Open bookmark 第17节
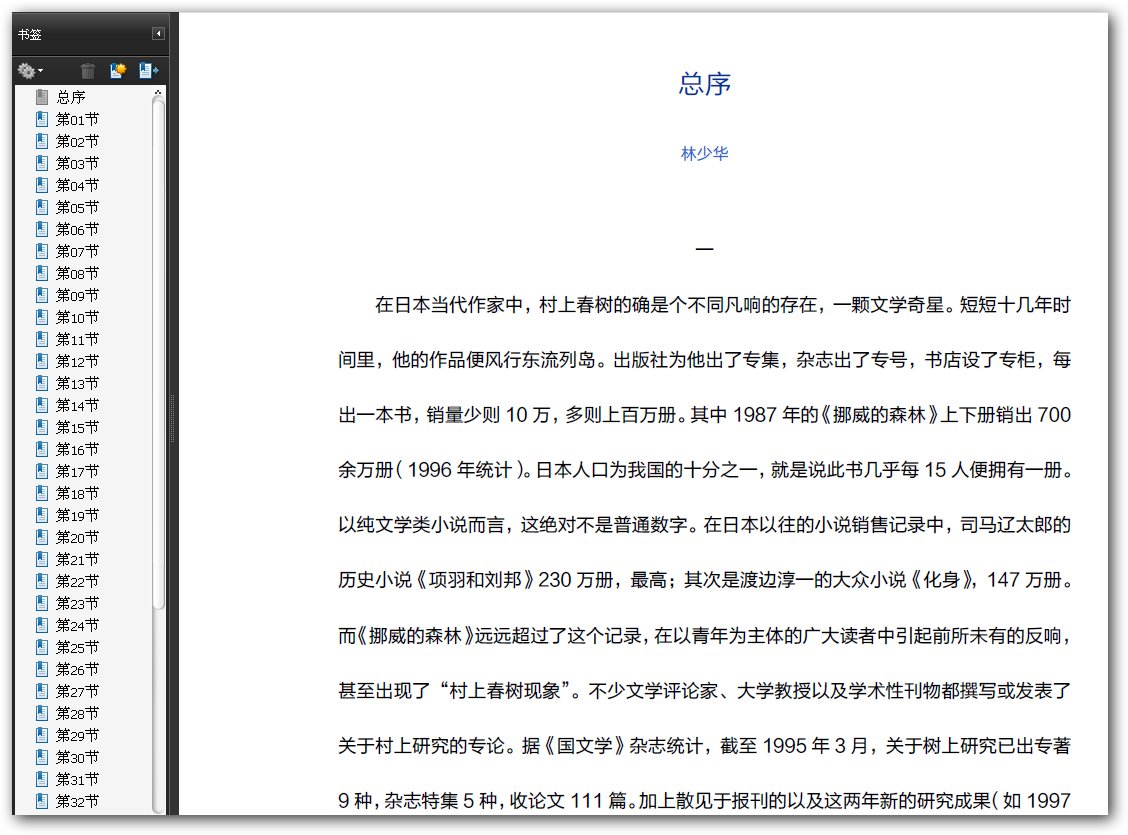The width and height of the screenshot is (1128, 835). (x=77, y=471)
